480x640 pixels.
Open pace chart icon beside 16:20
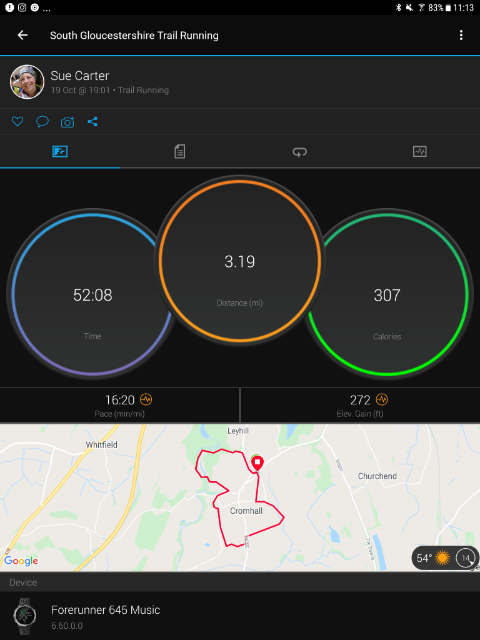146,399
